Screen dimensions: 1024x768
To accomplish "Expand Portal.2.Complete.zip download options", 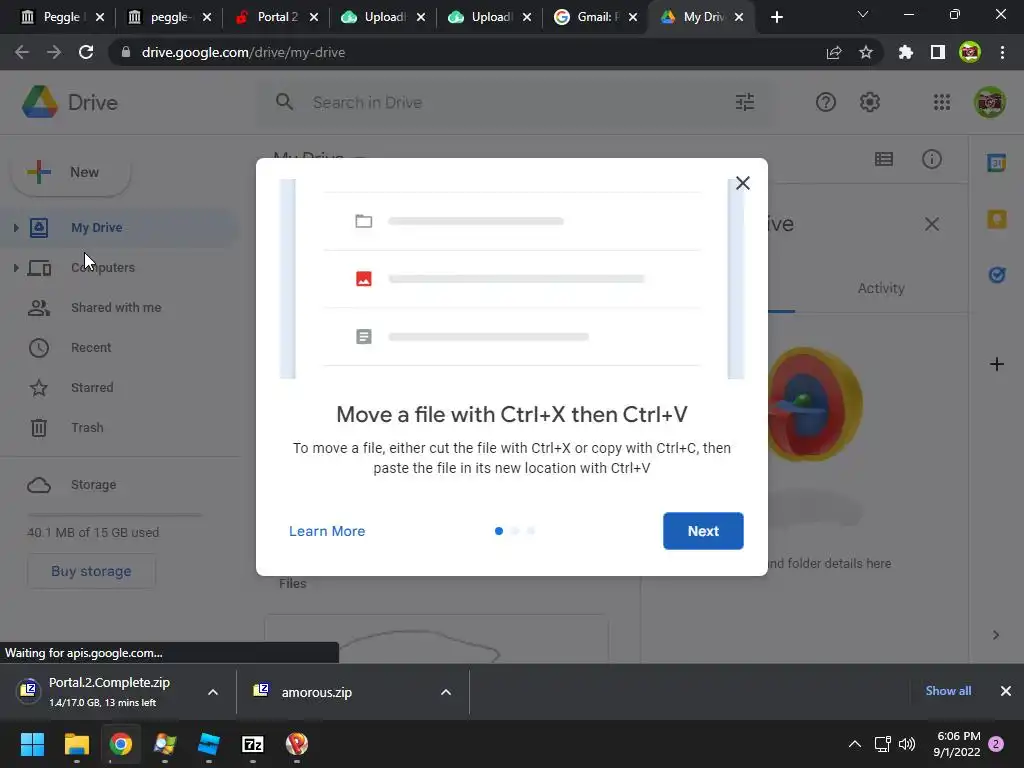I will pos(212,692).
